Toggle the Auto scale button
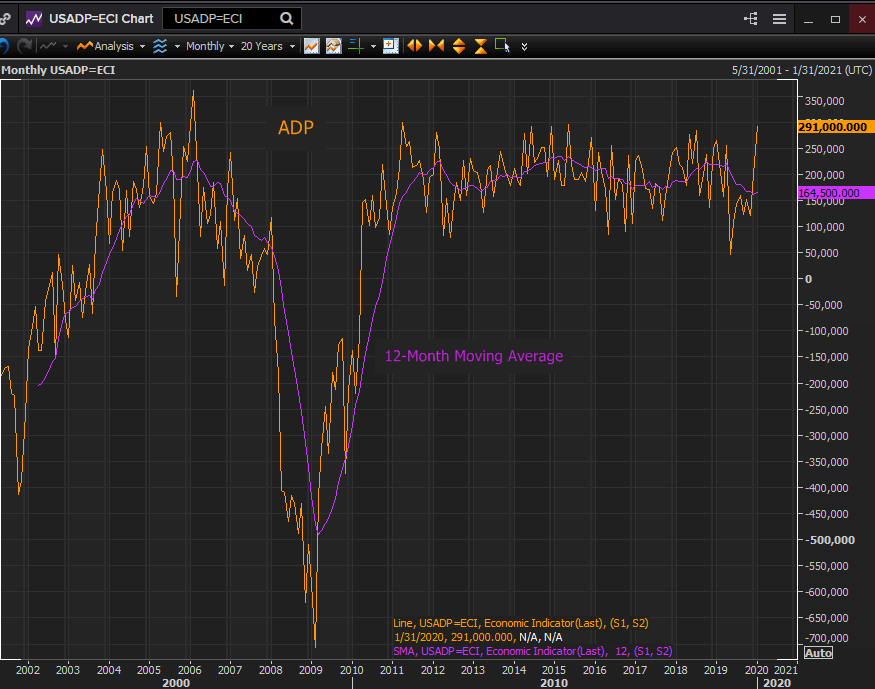 [818, 653]
